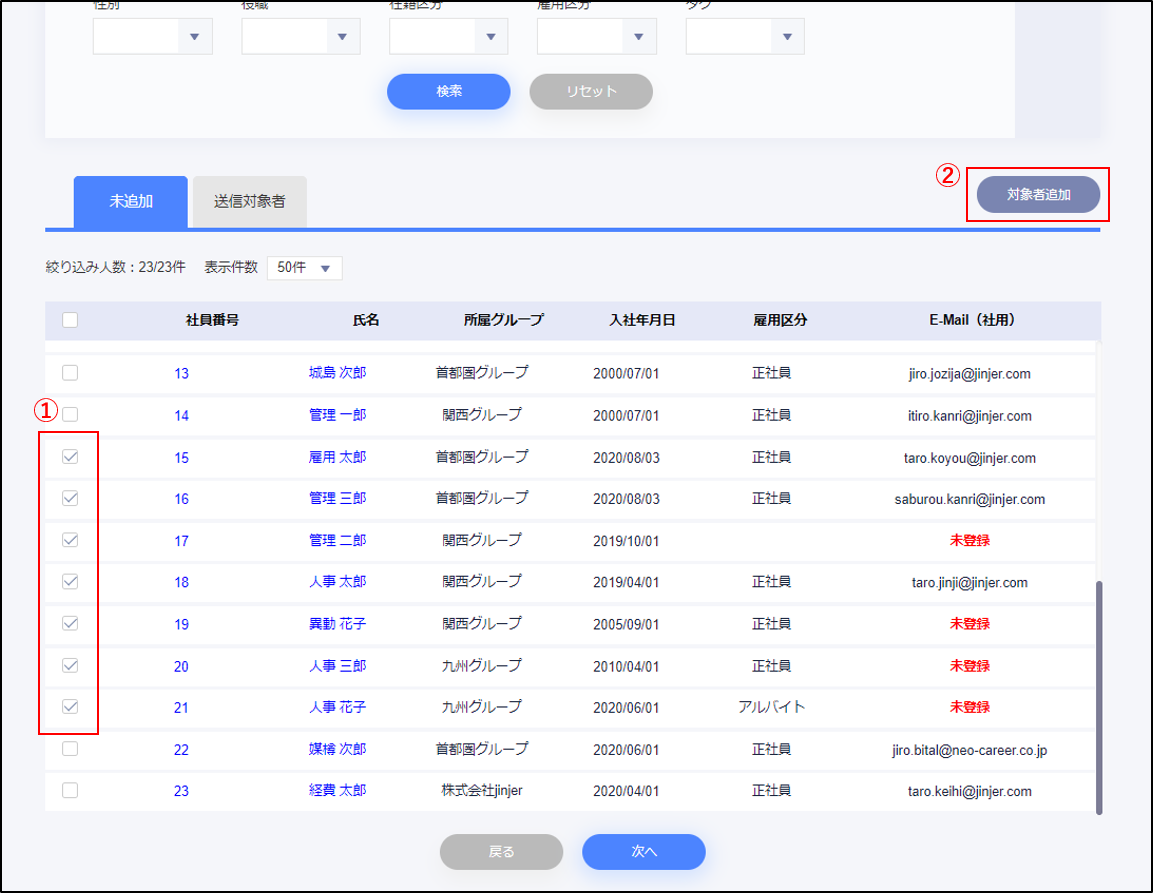Click employee number 22 link

(x=182, y=750)
